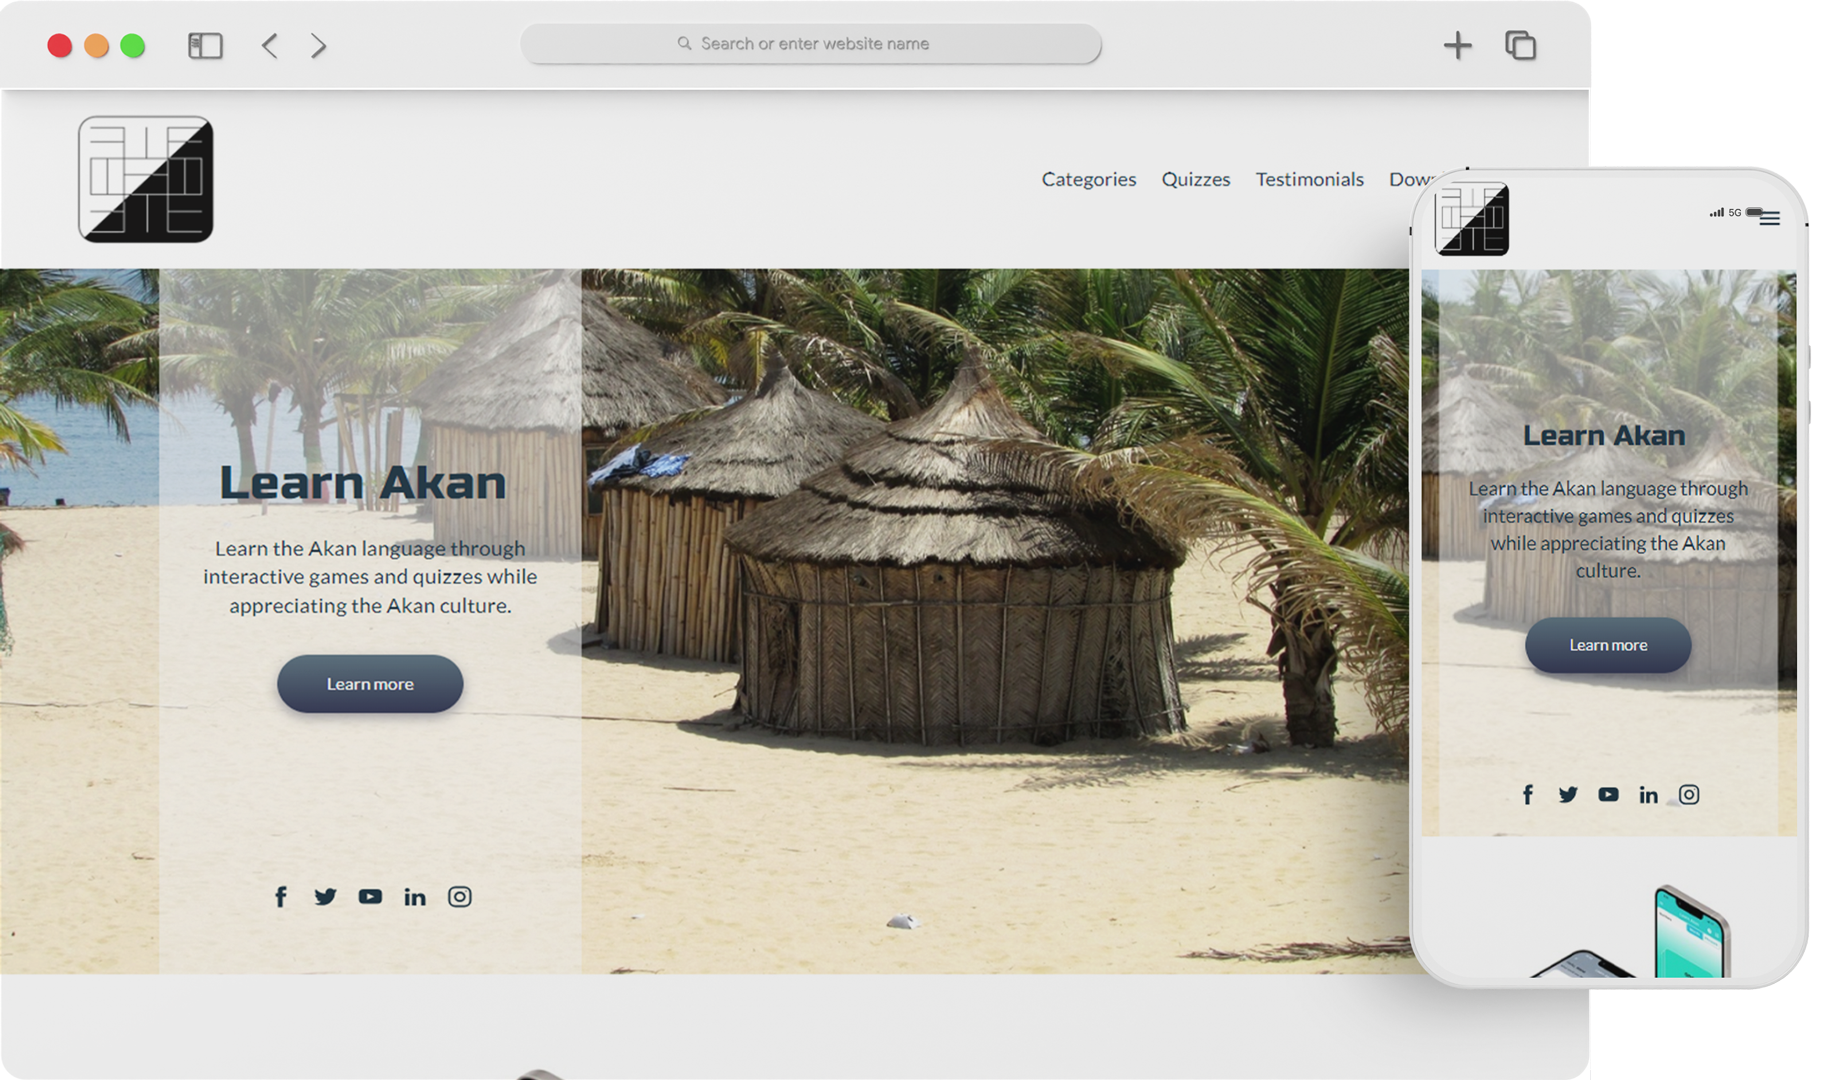The width and height of the screenshot is (1822, 1080).
Task: Tap the Facebook icon in phone mockup
Action: coord(1528,795)
